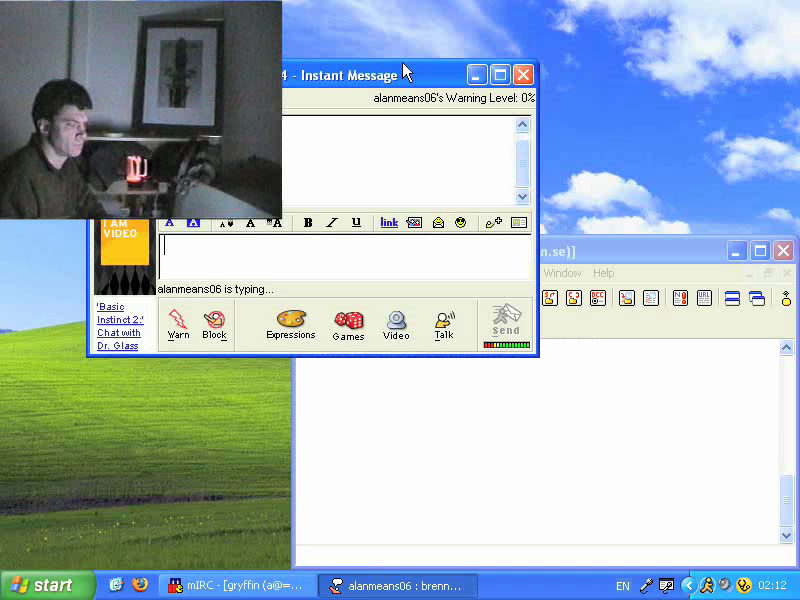Open the smiley emoticon picker
Image resolution: width=800 pixels, height=600 pixels.
[x=461, y=222]
